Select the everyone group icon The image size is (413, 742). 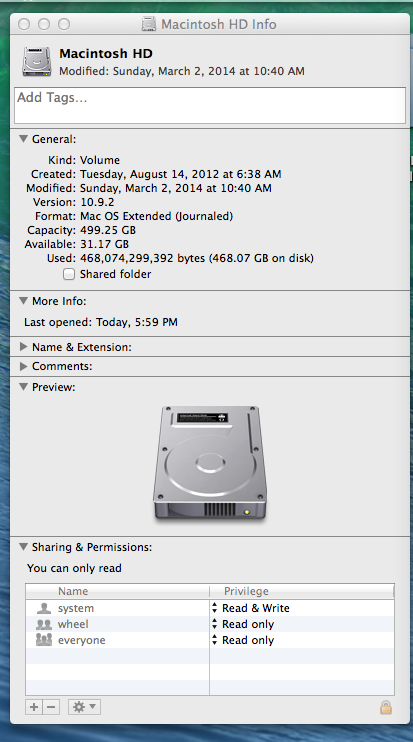(x=44, y=640)
